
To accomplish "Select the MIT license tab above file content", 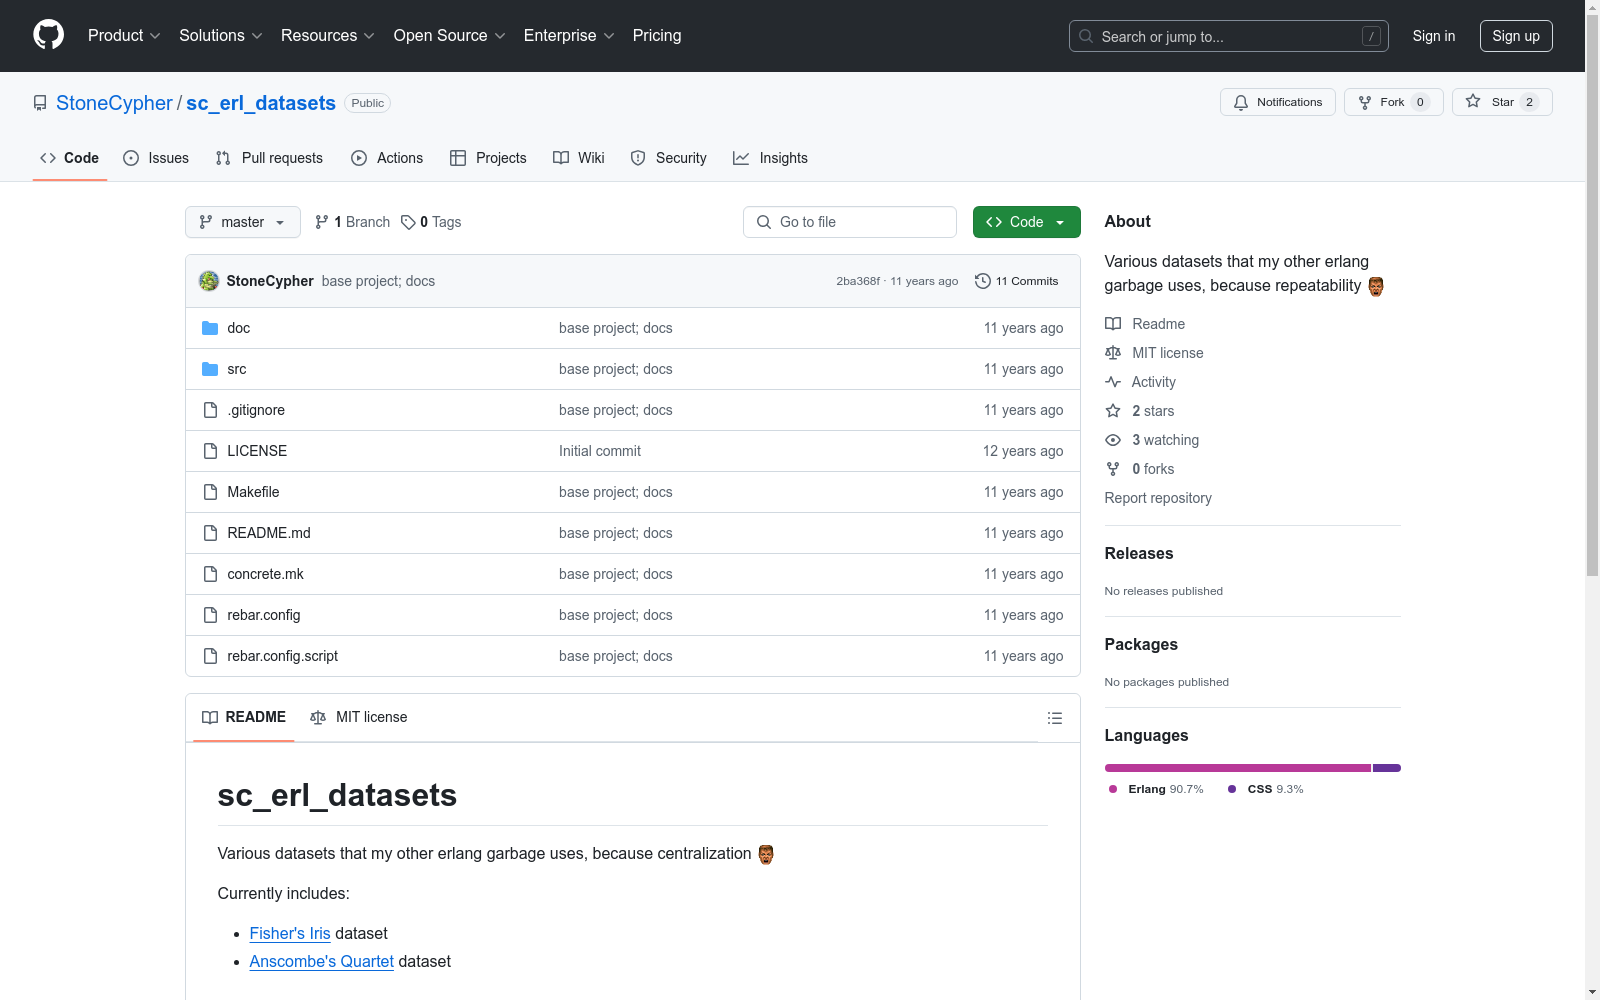I will click(x=359, y=717).
